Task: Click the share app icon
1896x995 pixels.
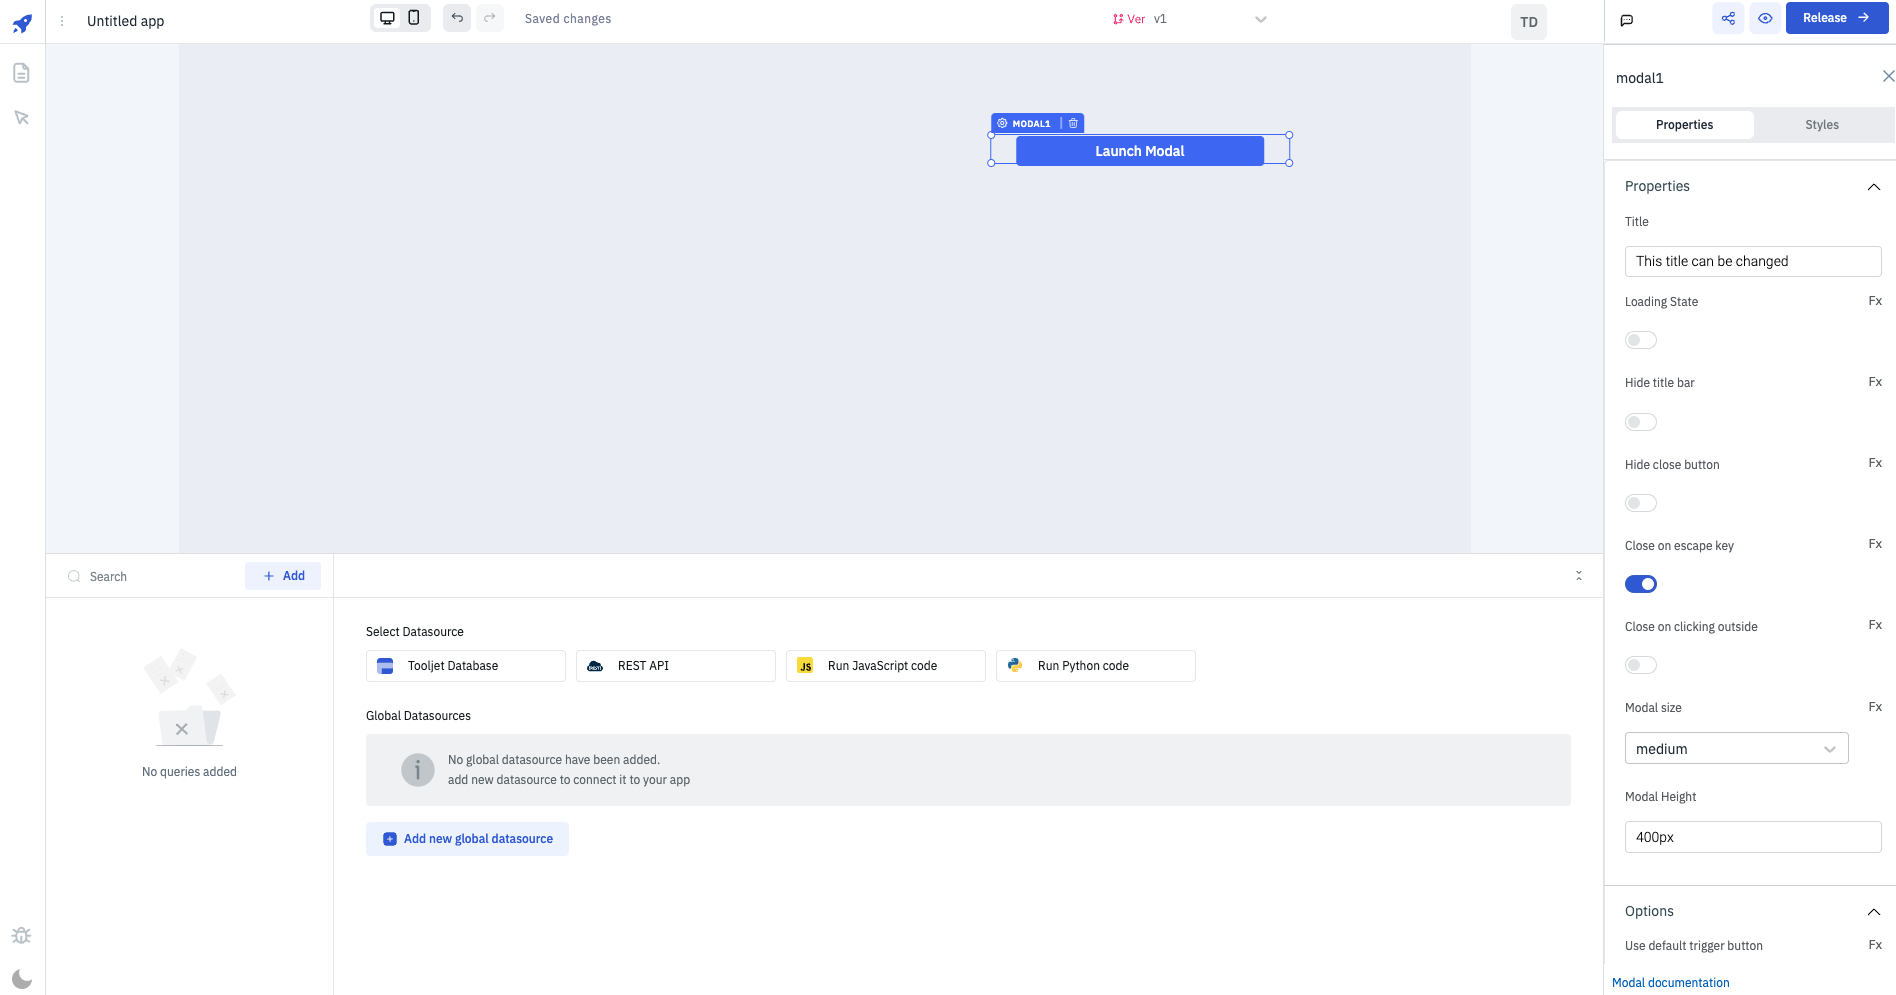Action: coord(1728,18)
